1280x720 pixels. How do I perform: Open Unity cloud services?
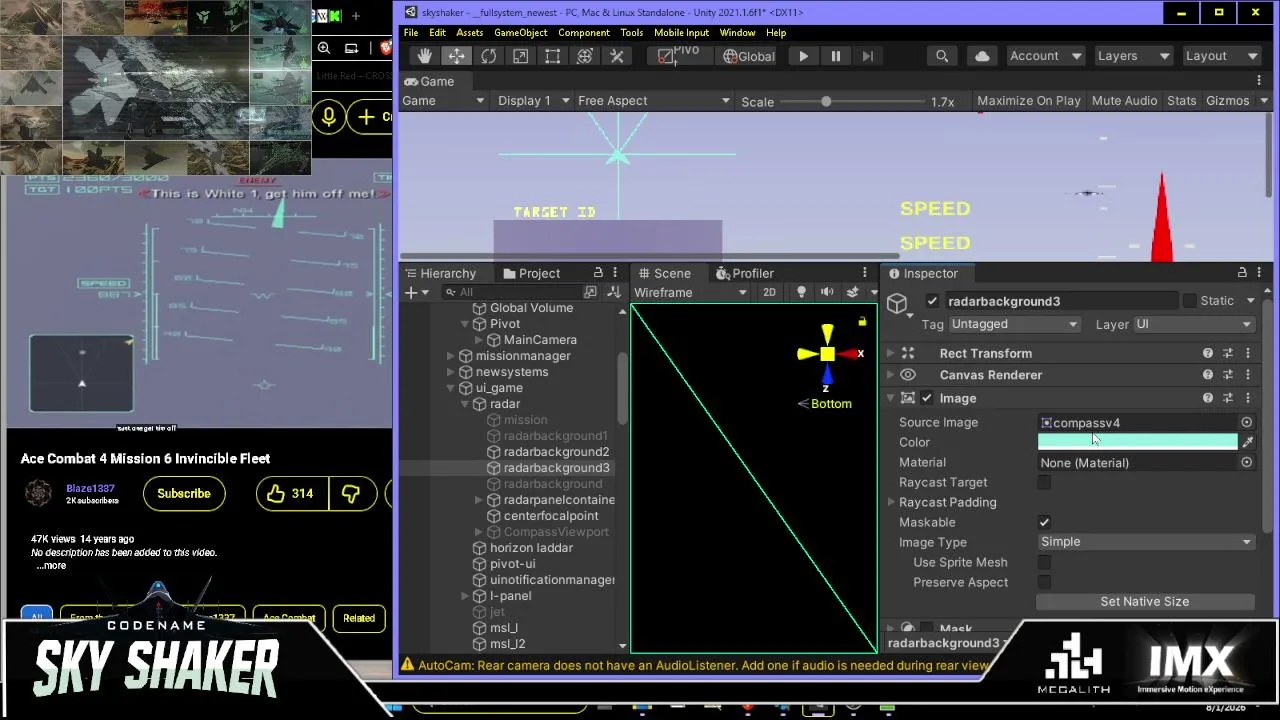pos(982,56)
